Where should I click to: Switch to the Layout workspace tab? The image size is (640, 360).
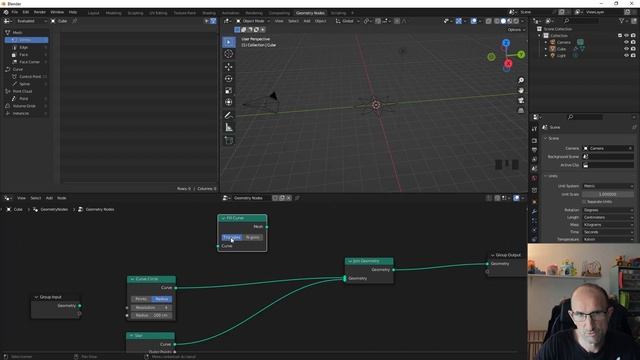tap(93, 13)
